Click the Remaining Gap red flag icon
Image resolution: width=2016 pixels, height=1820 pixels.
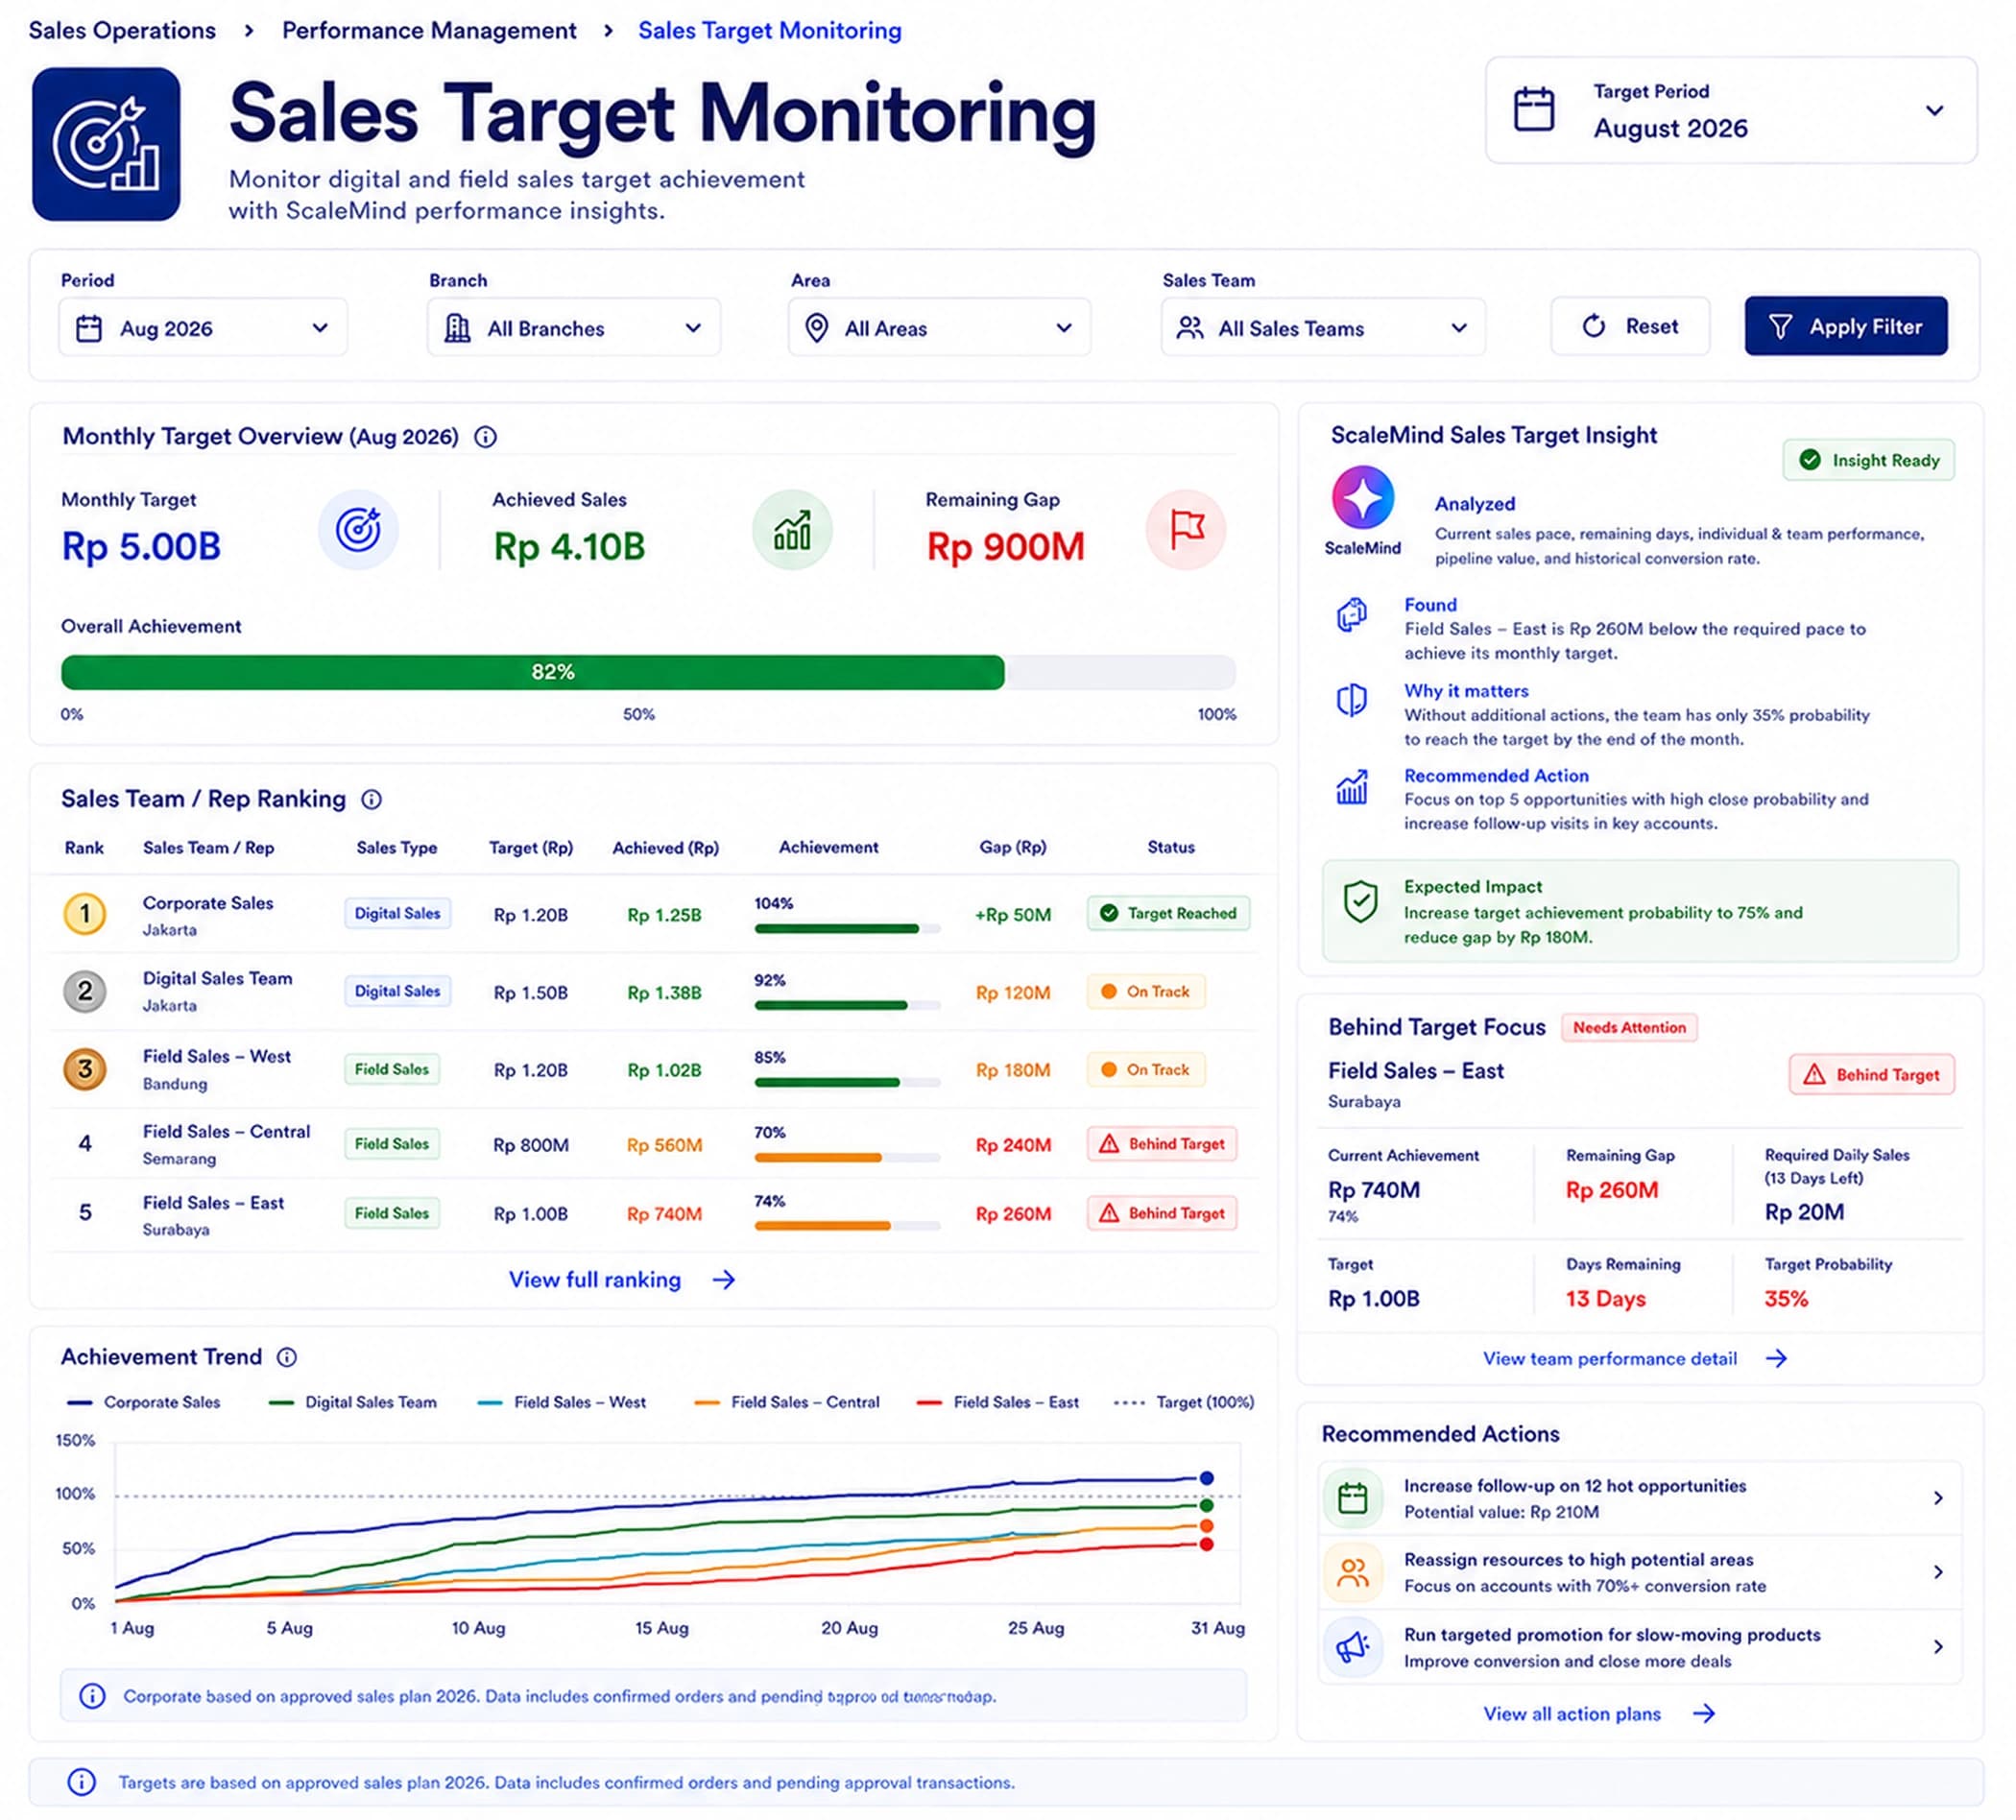(1185, 530)
